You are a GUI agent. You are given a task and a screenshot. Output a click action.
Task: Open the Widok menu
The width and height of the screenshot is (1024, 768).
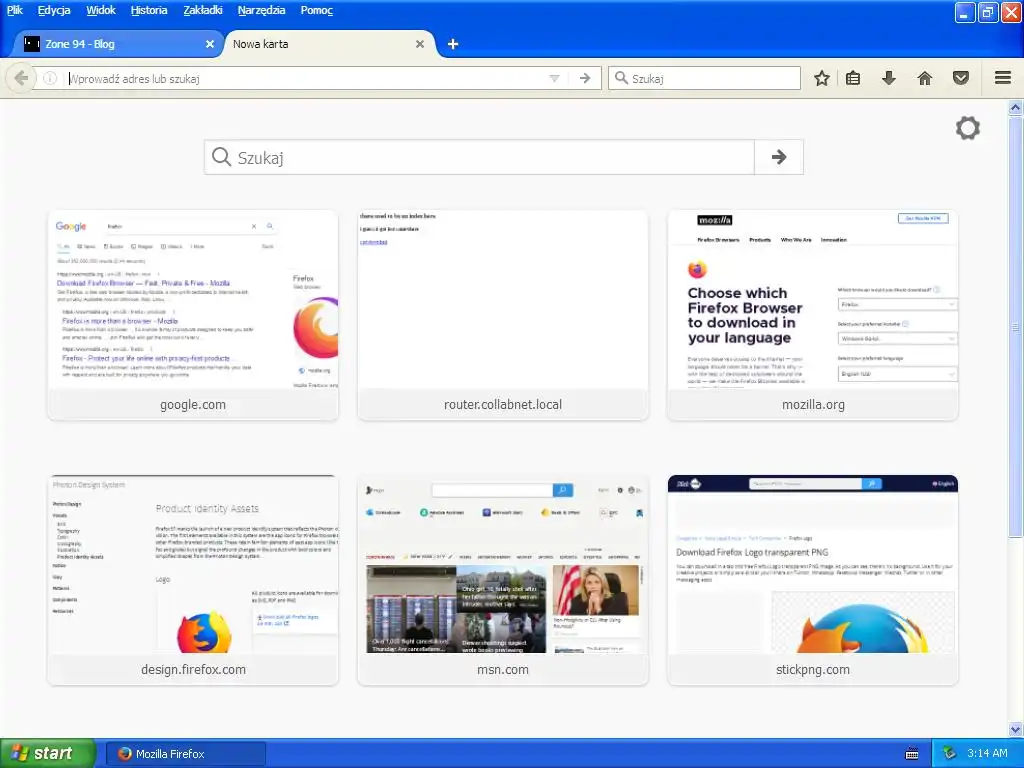[101, 10]
